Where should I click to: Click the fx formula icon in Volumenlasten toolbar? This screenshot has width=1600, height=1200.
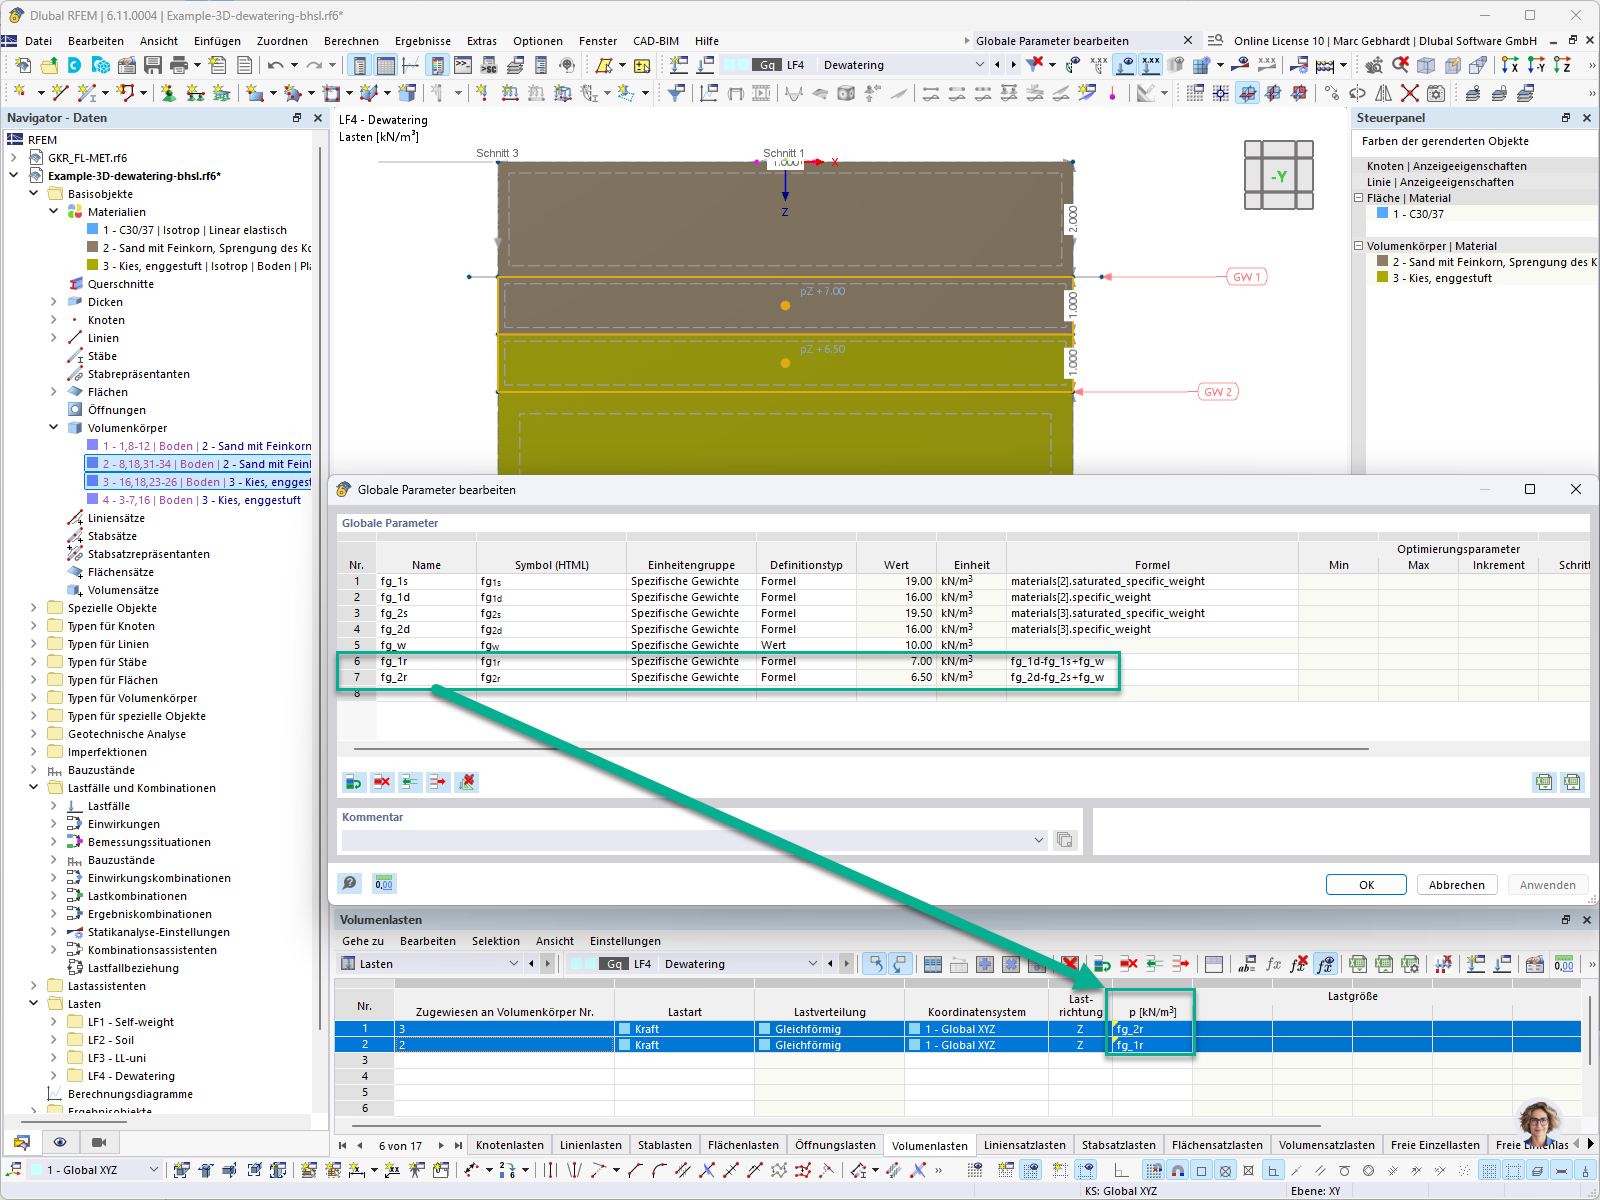(x=1273, y=964)
